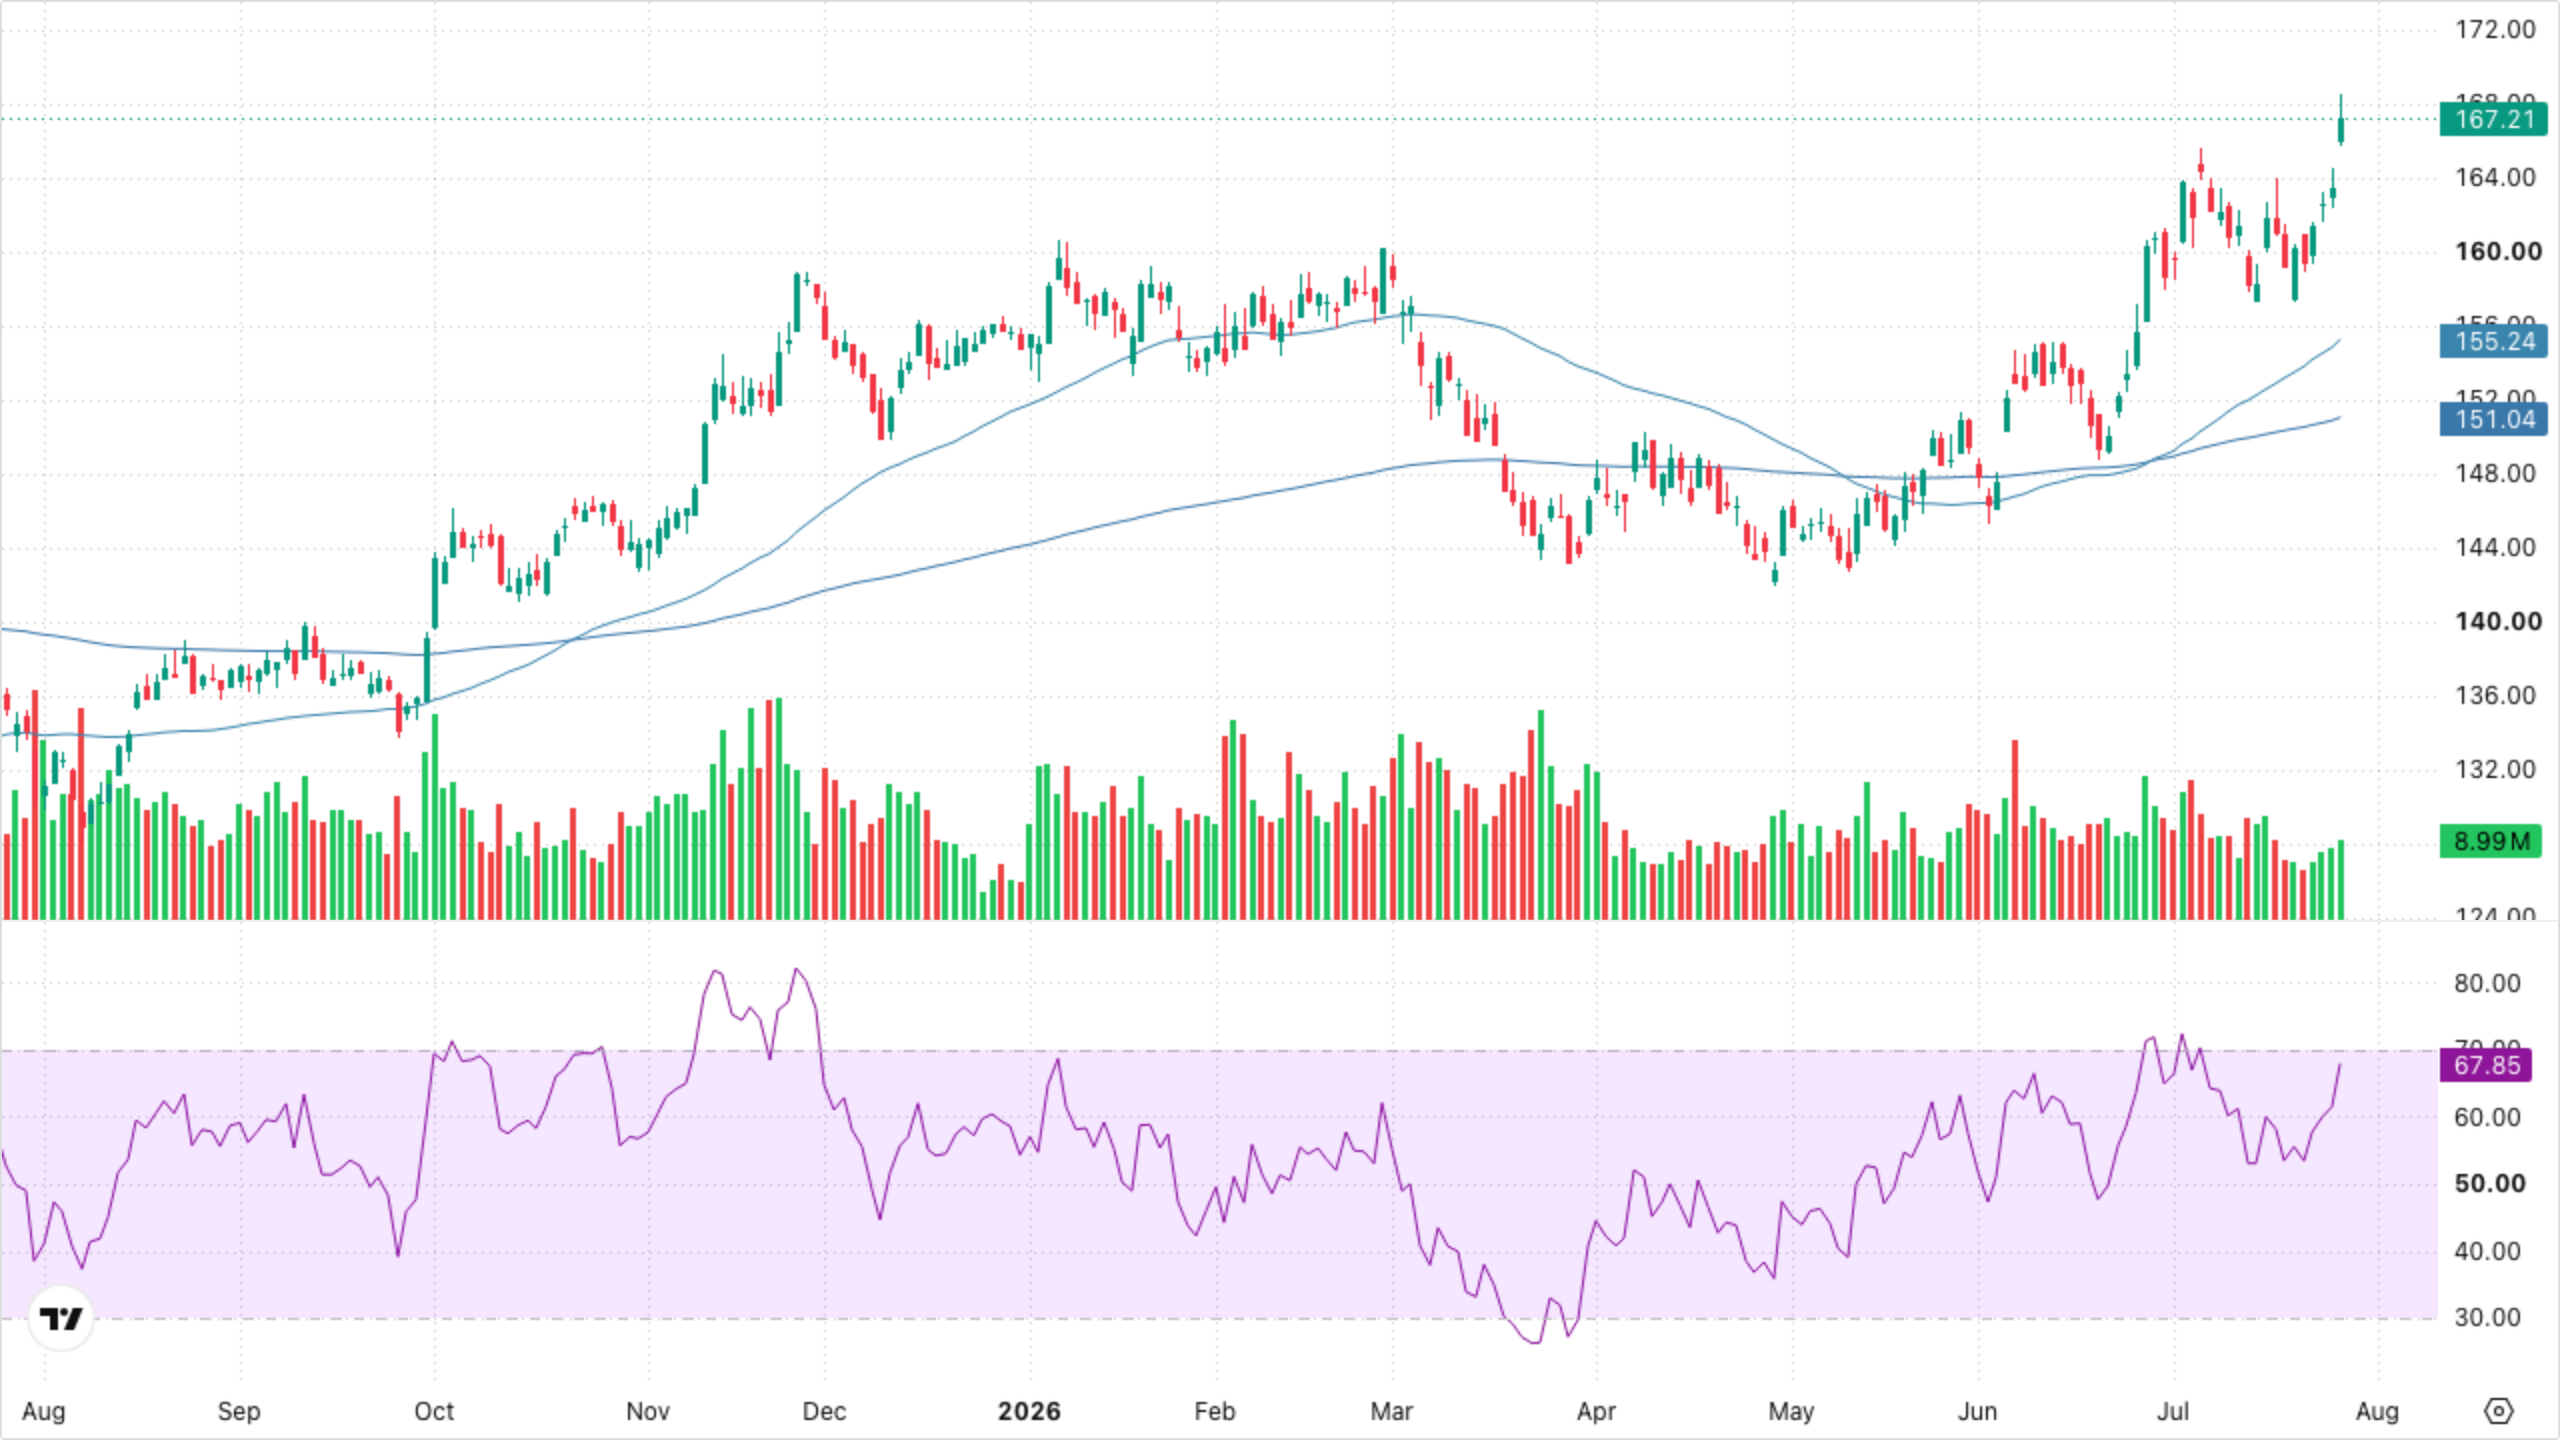Click the latest green candlestick at the high

(2341, 129)
